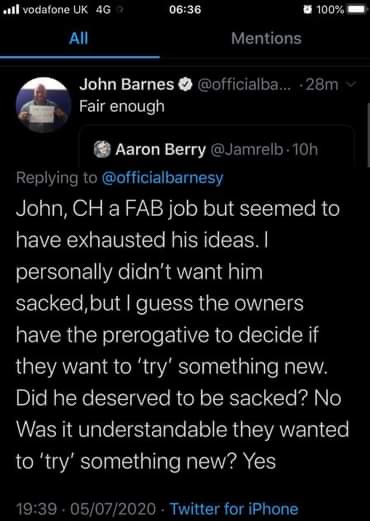This screenshot has width=370, height=521.
Task: Open the John Barnes display name
Action: (127, 85)
